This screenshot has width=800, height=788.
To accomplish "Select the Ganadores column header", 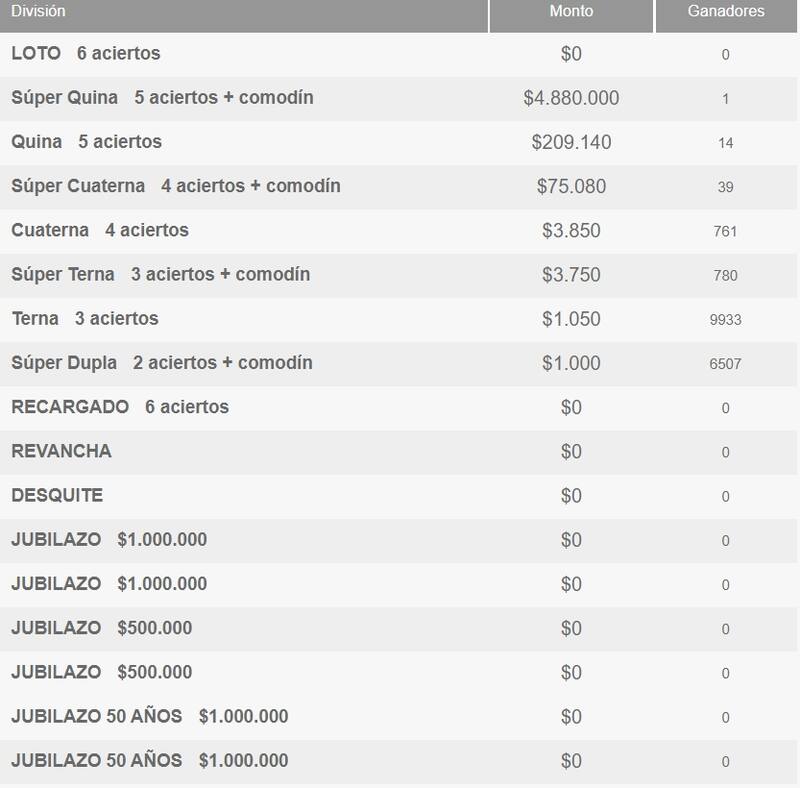I will [726, 12].
